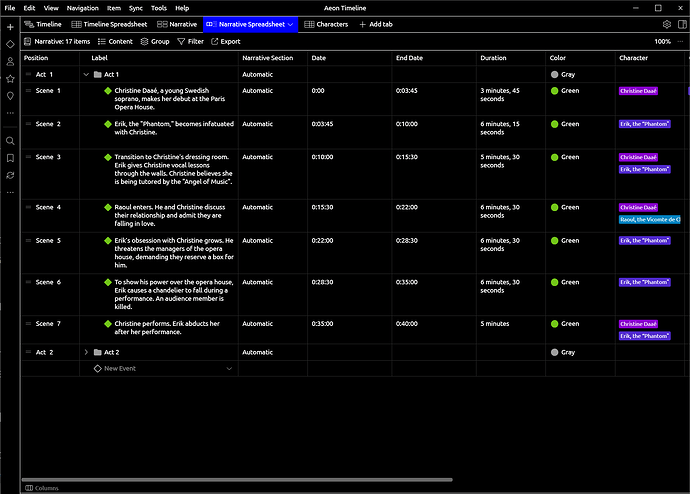The image size is (690, 494).
Task: Click the Gray color swatch for Act 1
Action: pos(555,74)
